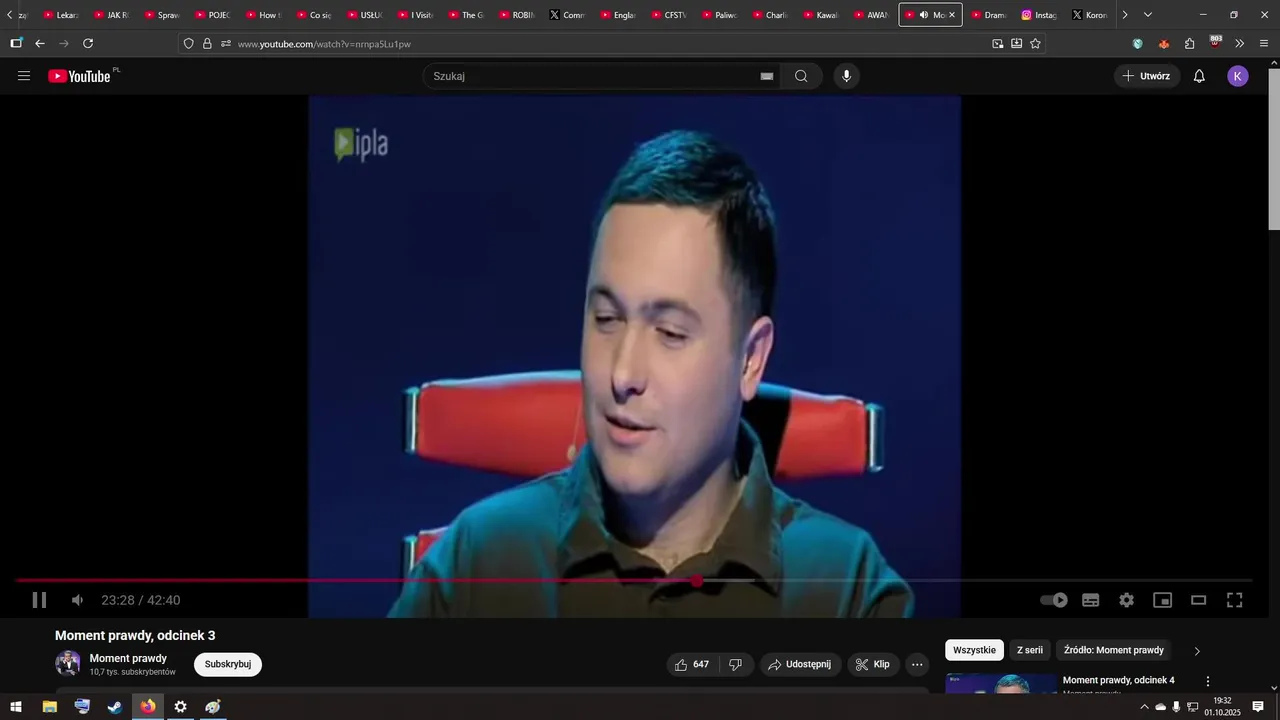Enter fullscreen mode
Screen dimensions: 1280x720
pyautogui.click(x=1235, y=600)
